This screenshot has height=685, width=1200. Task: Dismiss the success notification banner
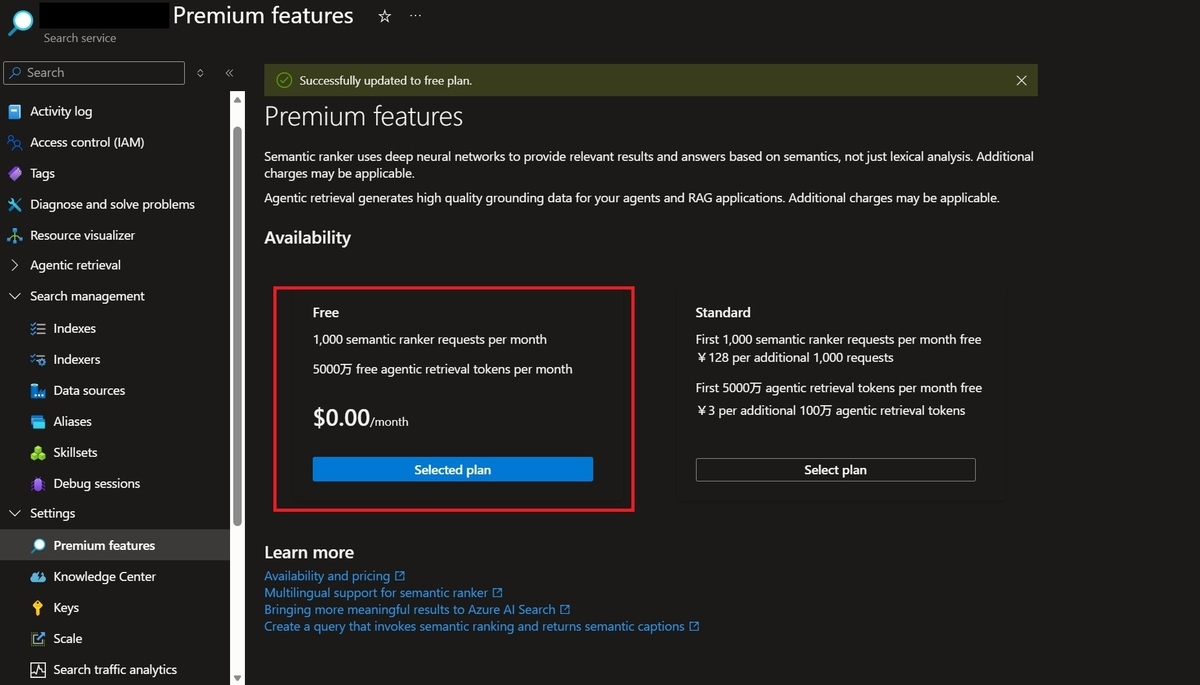[x=1021, y=81]
